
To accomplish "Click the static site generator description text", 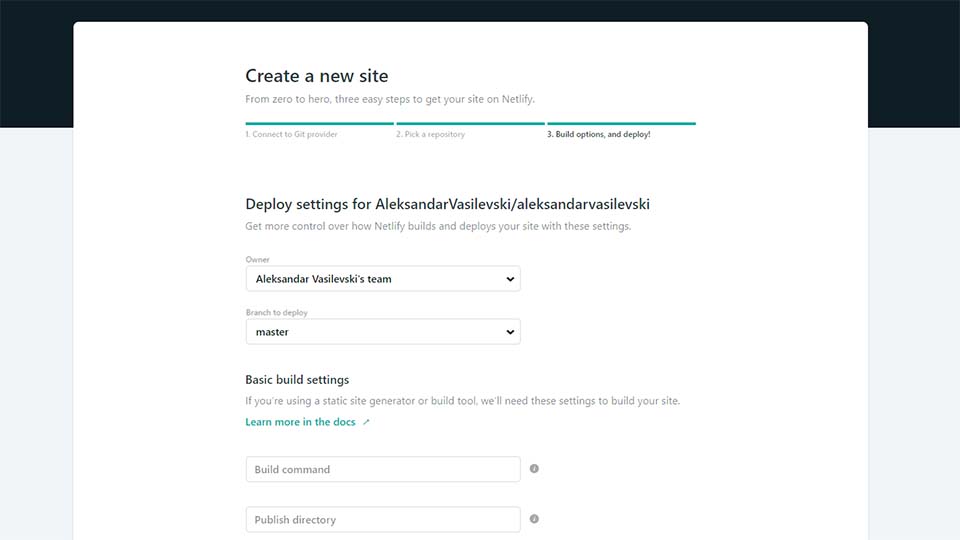I will pos(463,401).
